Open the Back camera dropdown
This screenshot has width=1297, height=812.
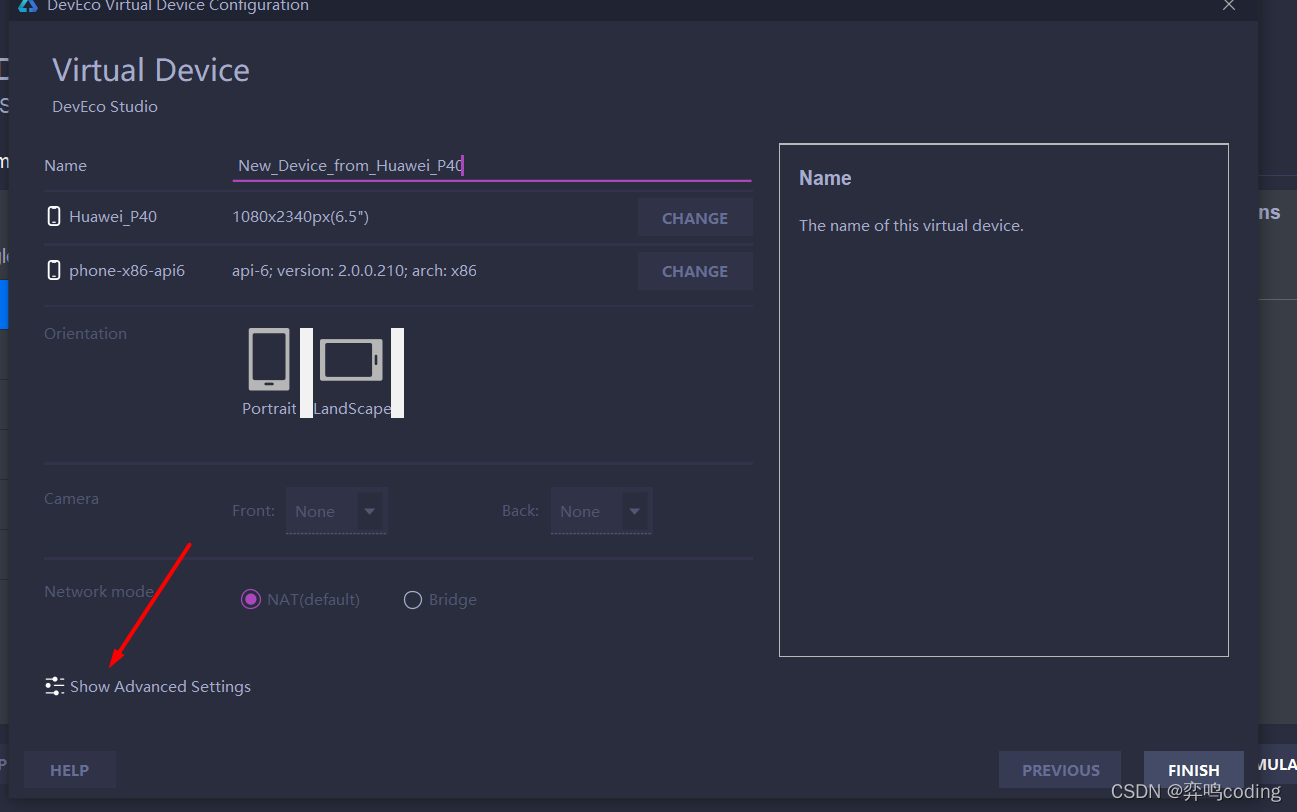[x=602, y=511]
